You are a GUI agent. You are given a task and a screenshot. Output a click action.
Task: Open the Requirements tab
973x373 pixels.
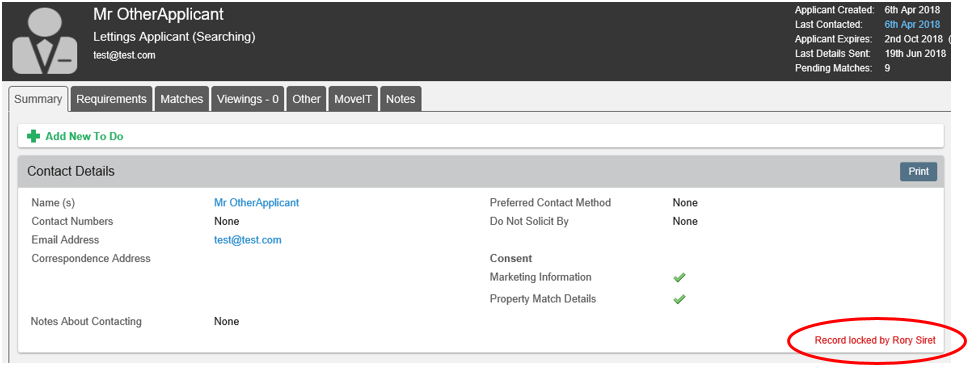(x=112, y=99)
